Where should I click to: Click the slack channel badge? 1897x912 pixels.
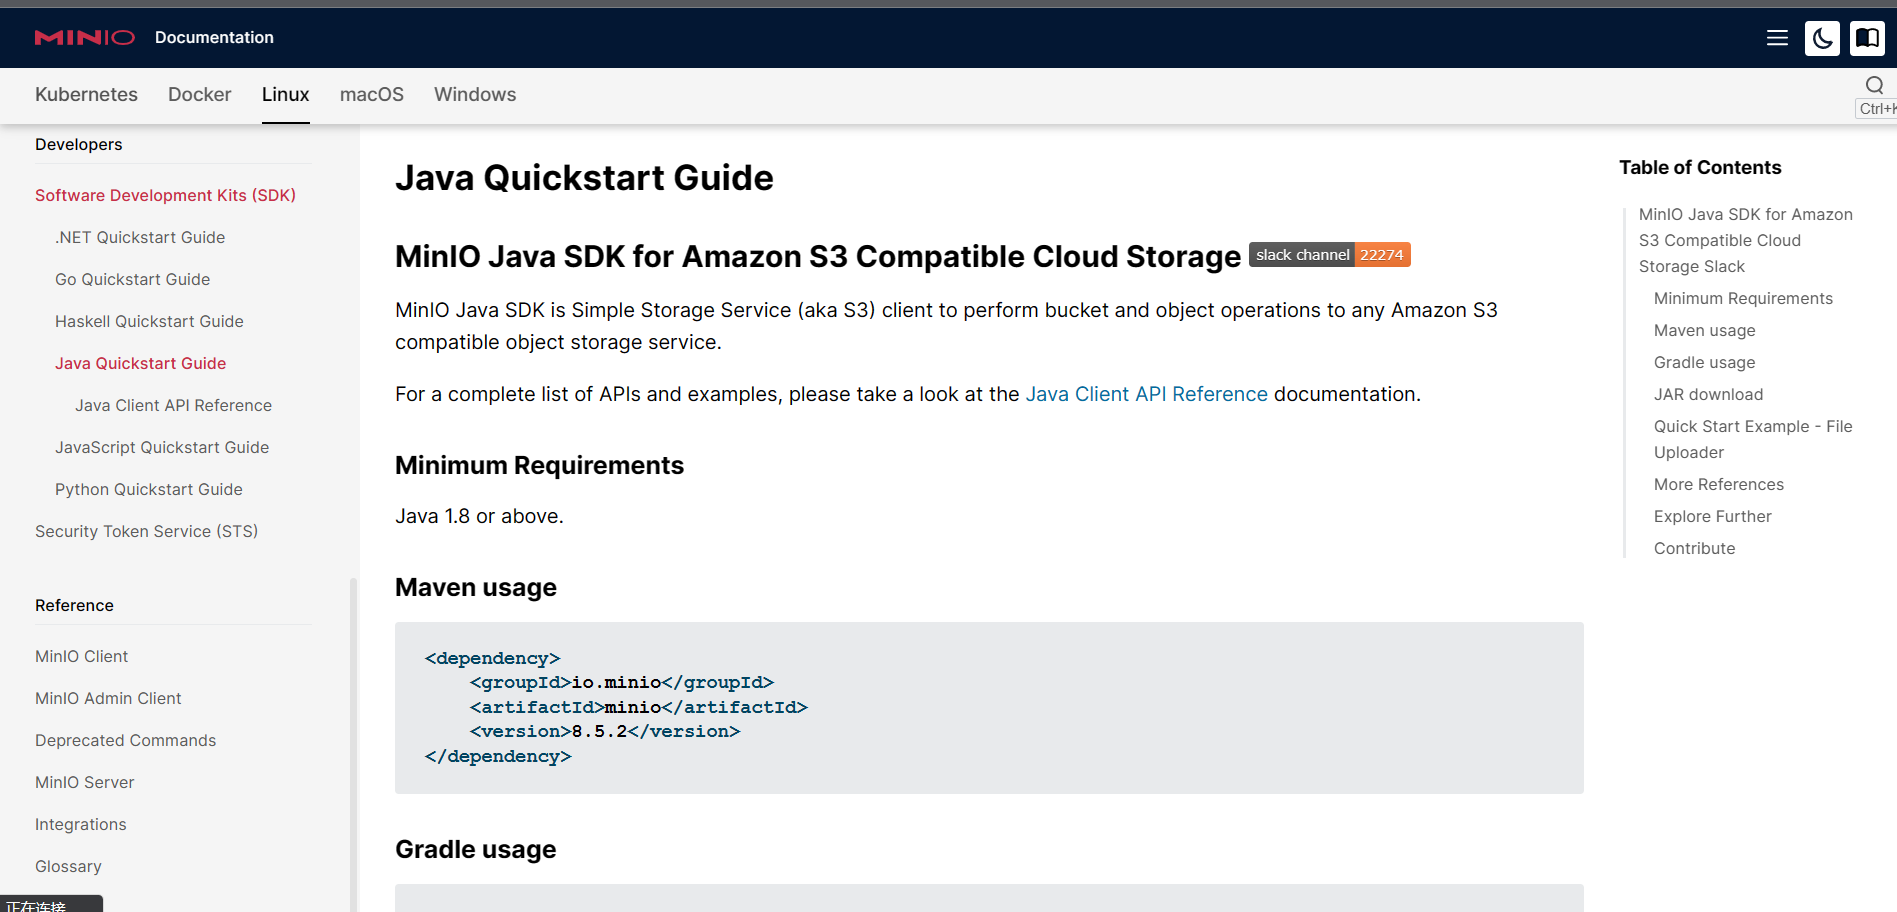click(1329, 255)
